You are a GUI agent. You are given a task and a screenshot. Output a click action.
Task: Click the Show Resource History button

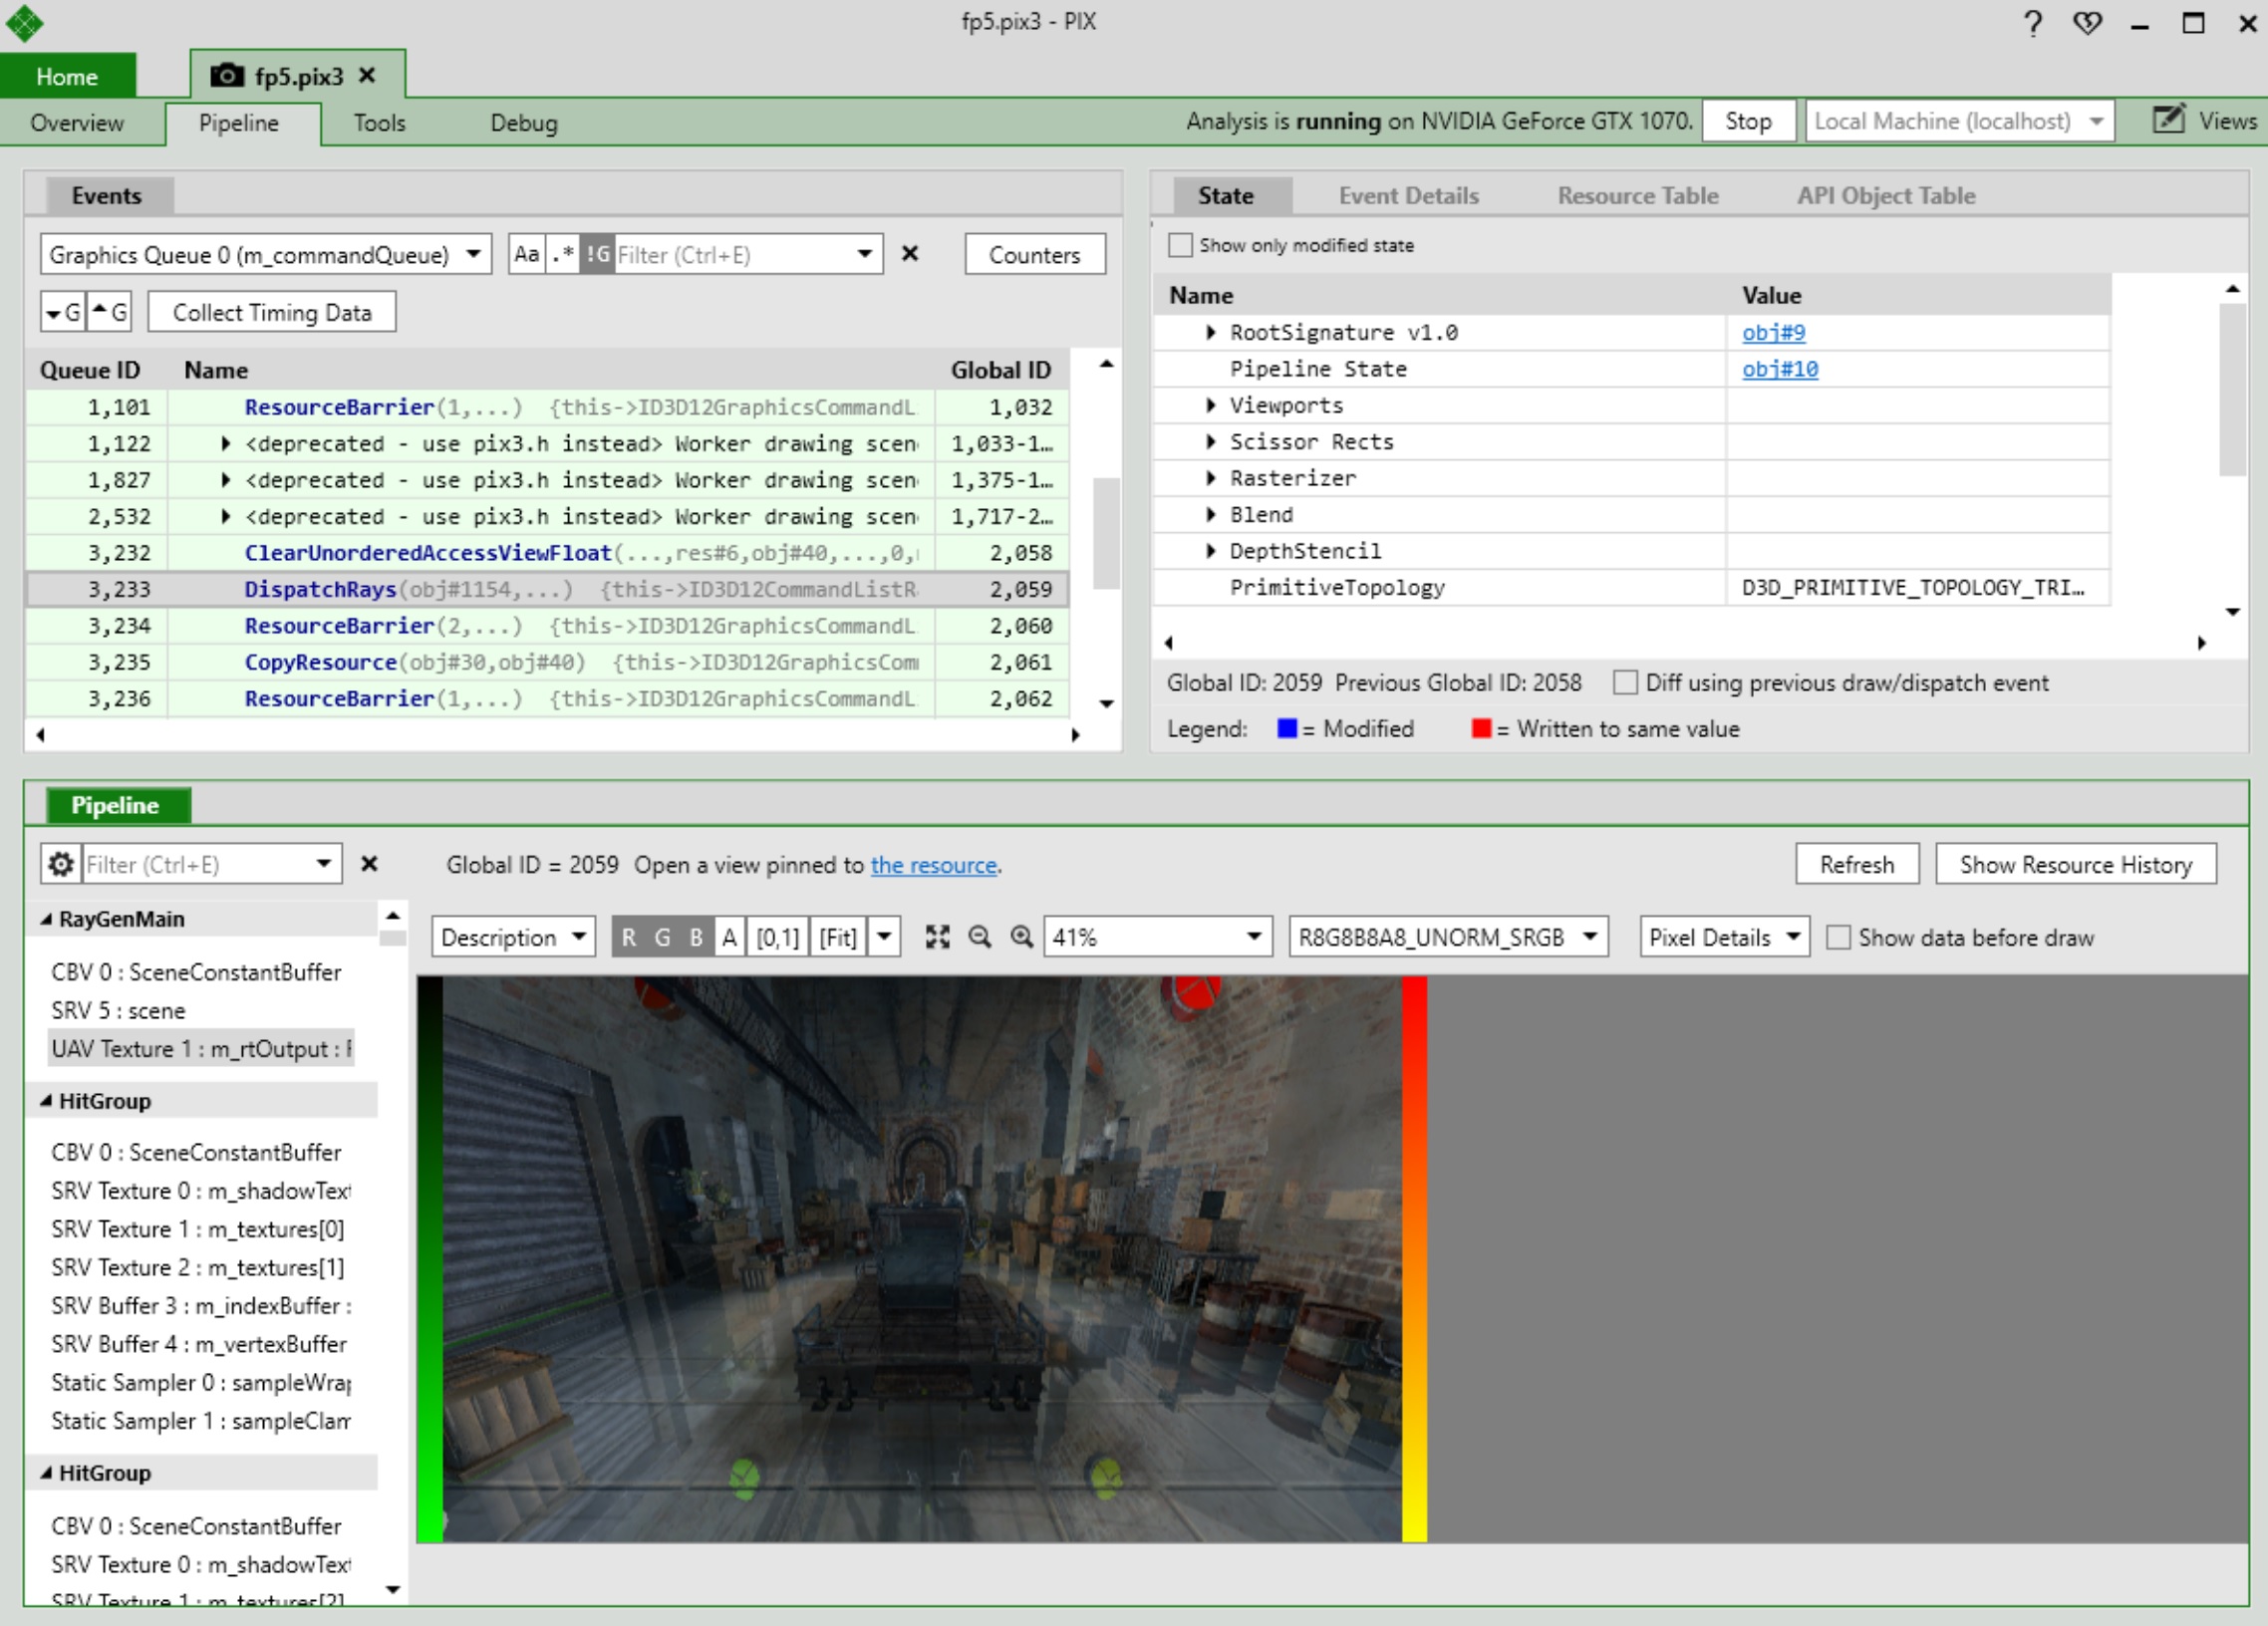2075,864
